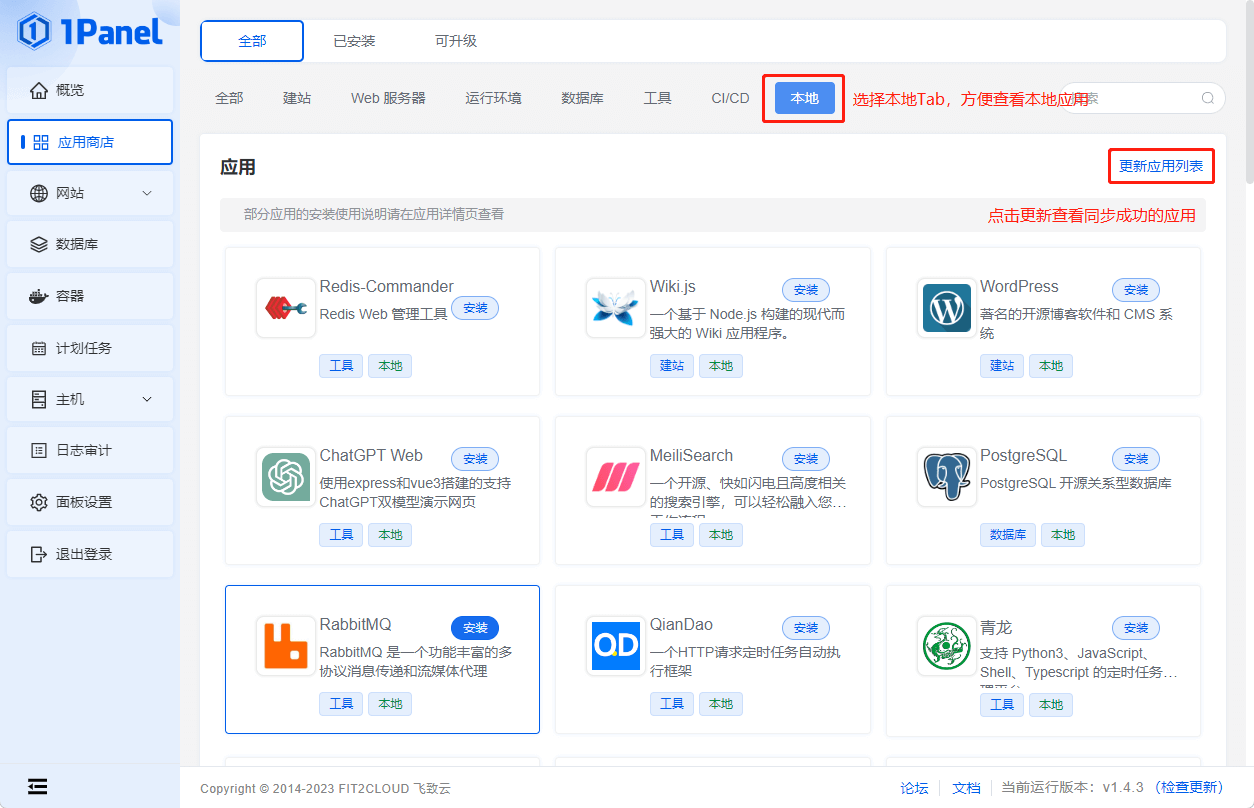Screen dimensions: 1254x808
Task: Filter apps by 运行环境 category
Action: [x=493, y=98]
